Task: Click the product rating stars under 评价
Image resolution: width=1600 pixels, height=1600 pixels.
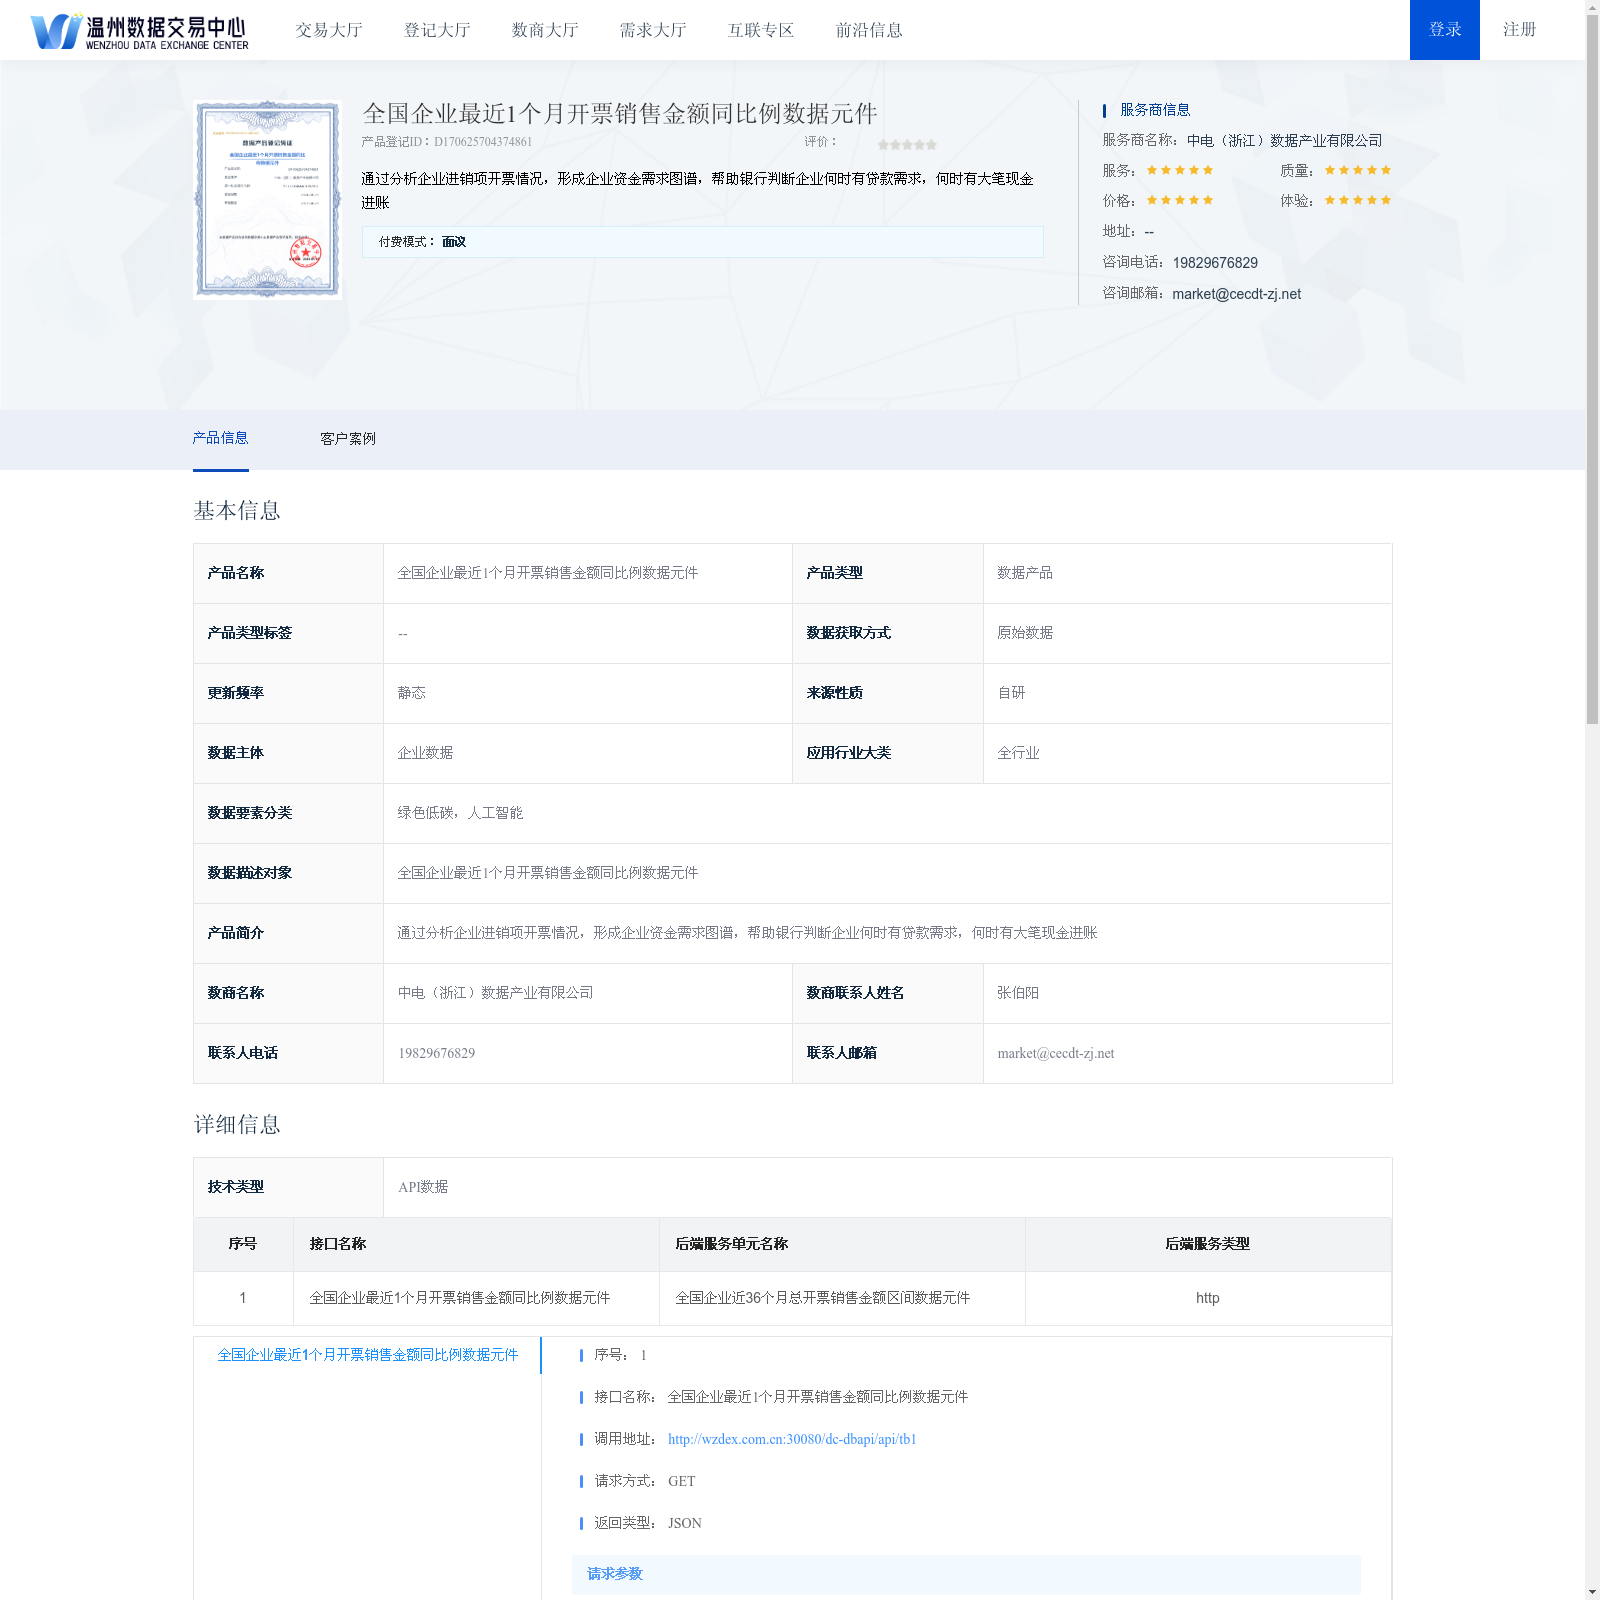Action: coord(907,145)
